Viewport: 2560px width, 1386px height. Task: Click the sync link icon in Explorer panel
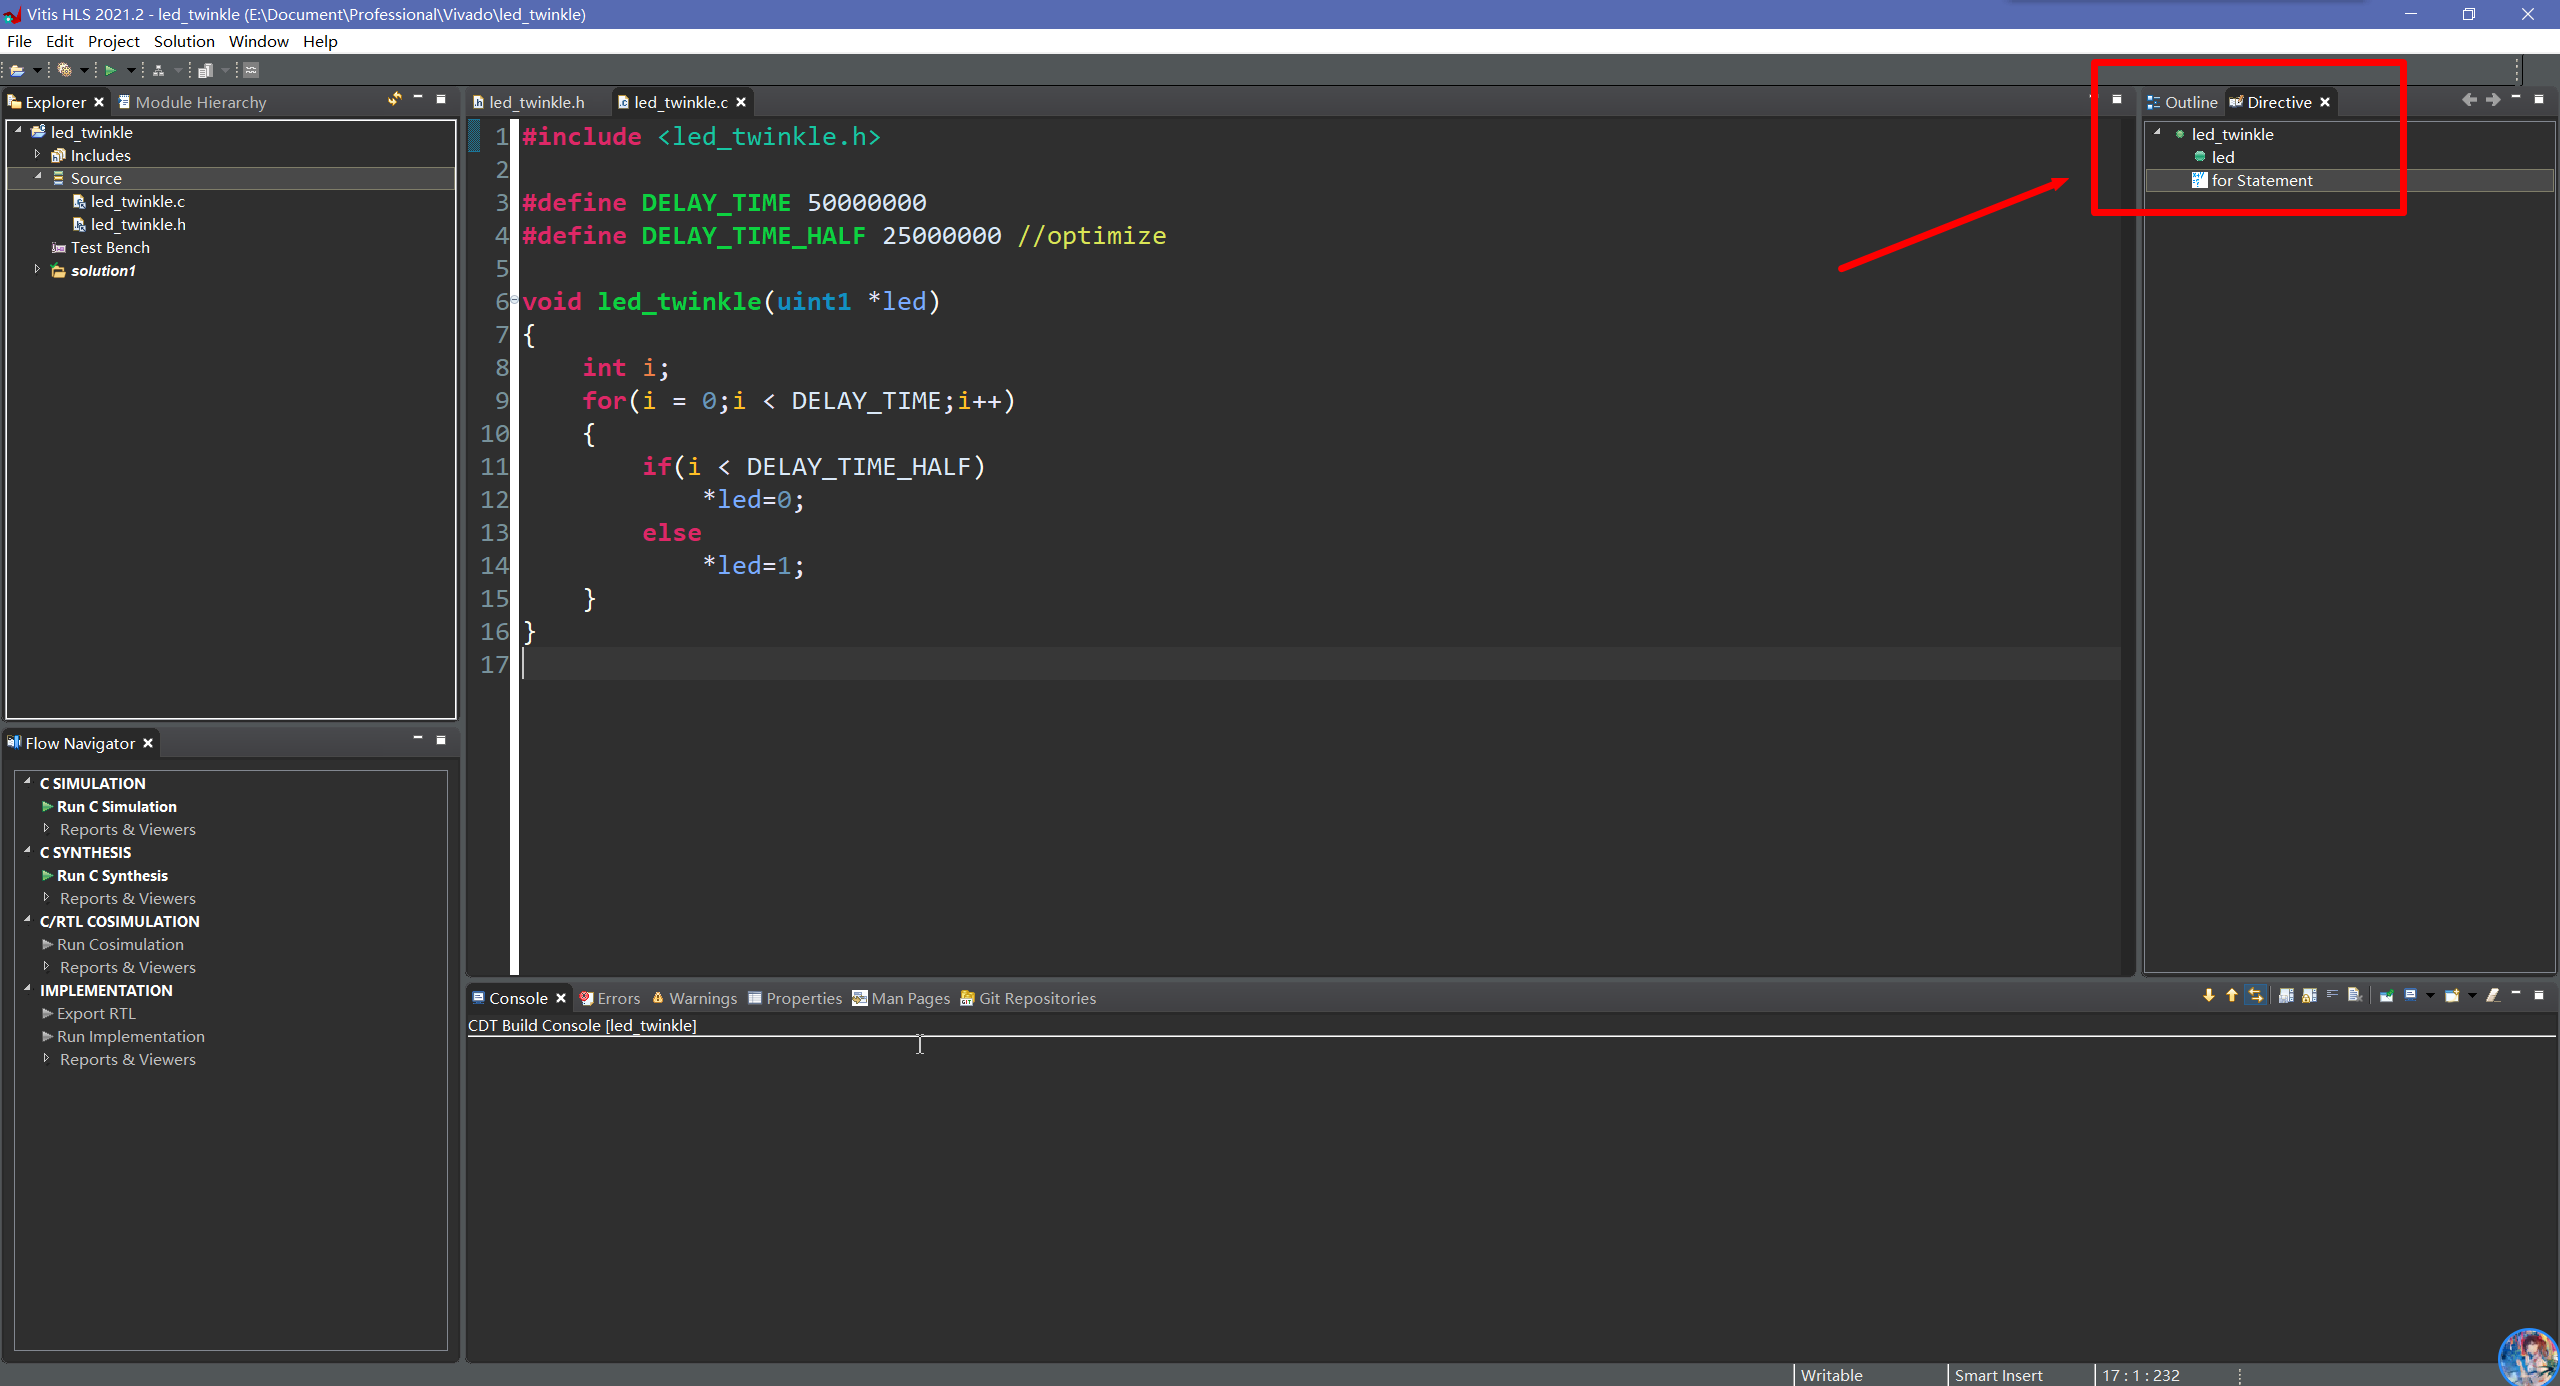[395, 99]
